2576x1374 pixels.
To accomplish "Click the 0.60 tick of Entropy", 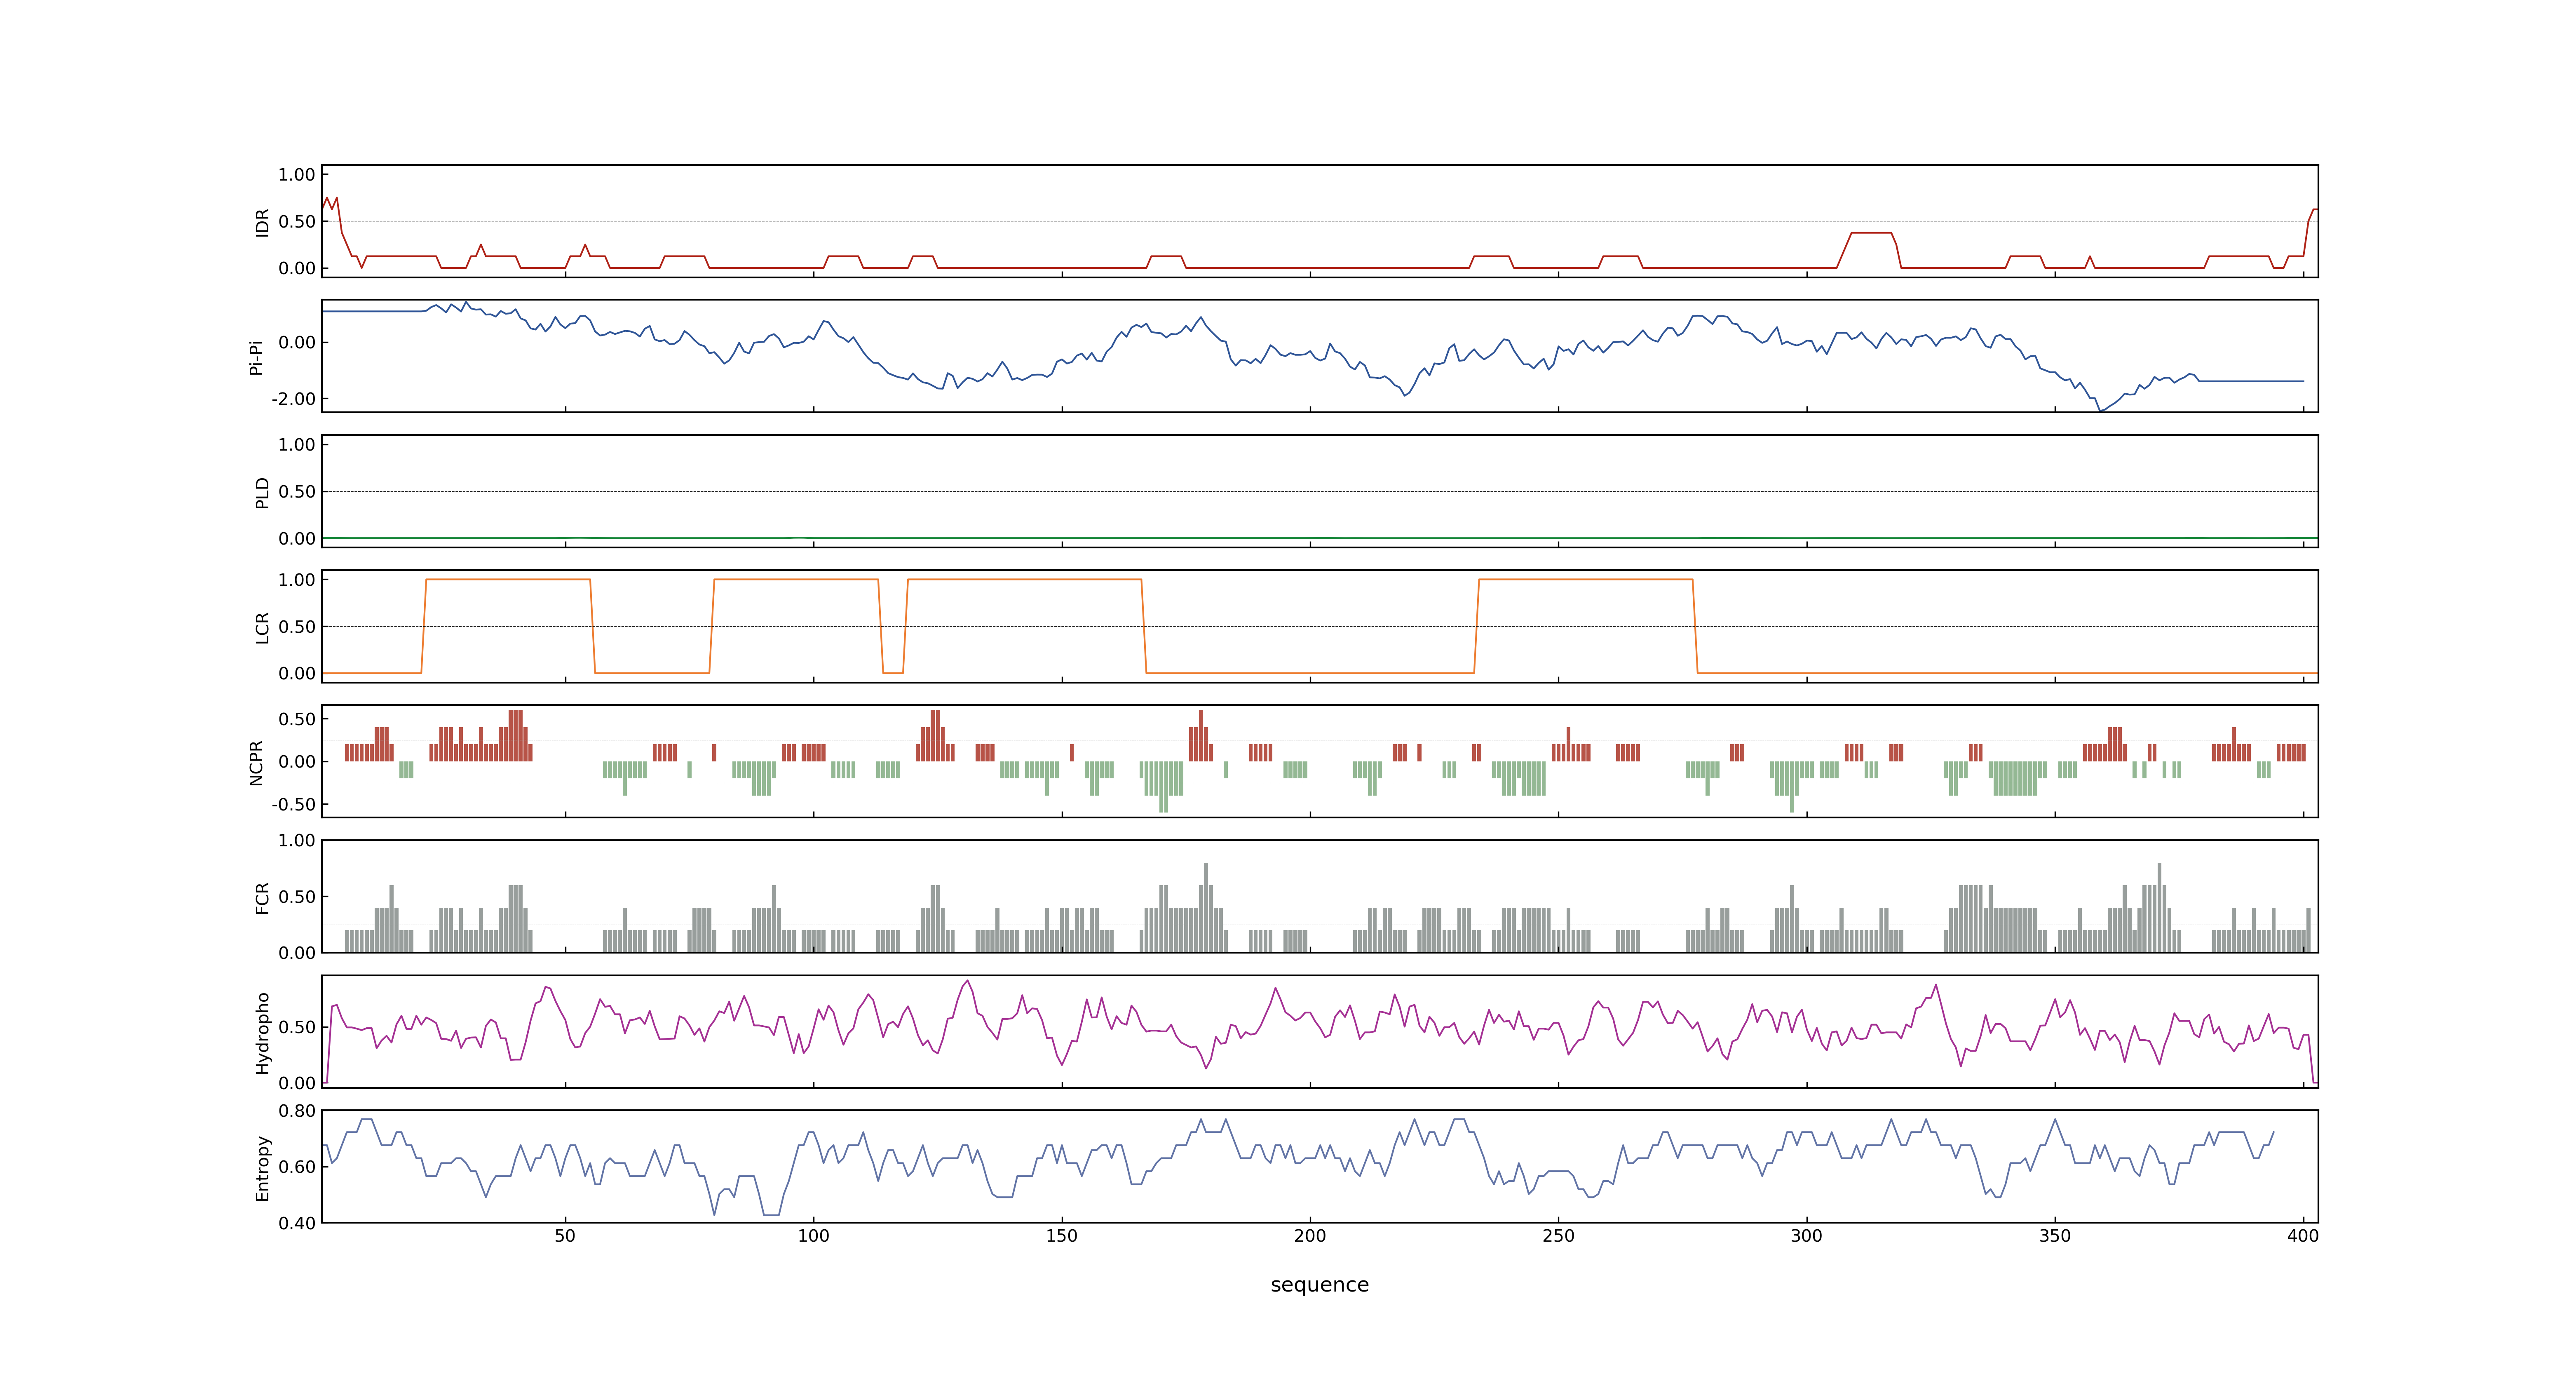I will pyautogui.click(x=297, y=1167).
